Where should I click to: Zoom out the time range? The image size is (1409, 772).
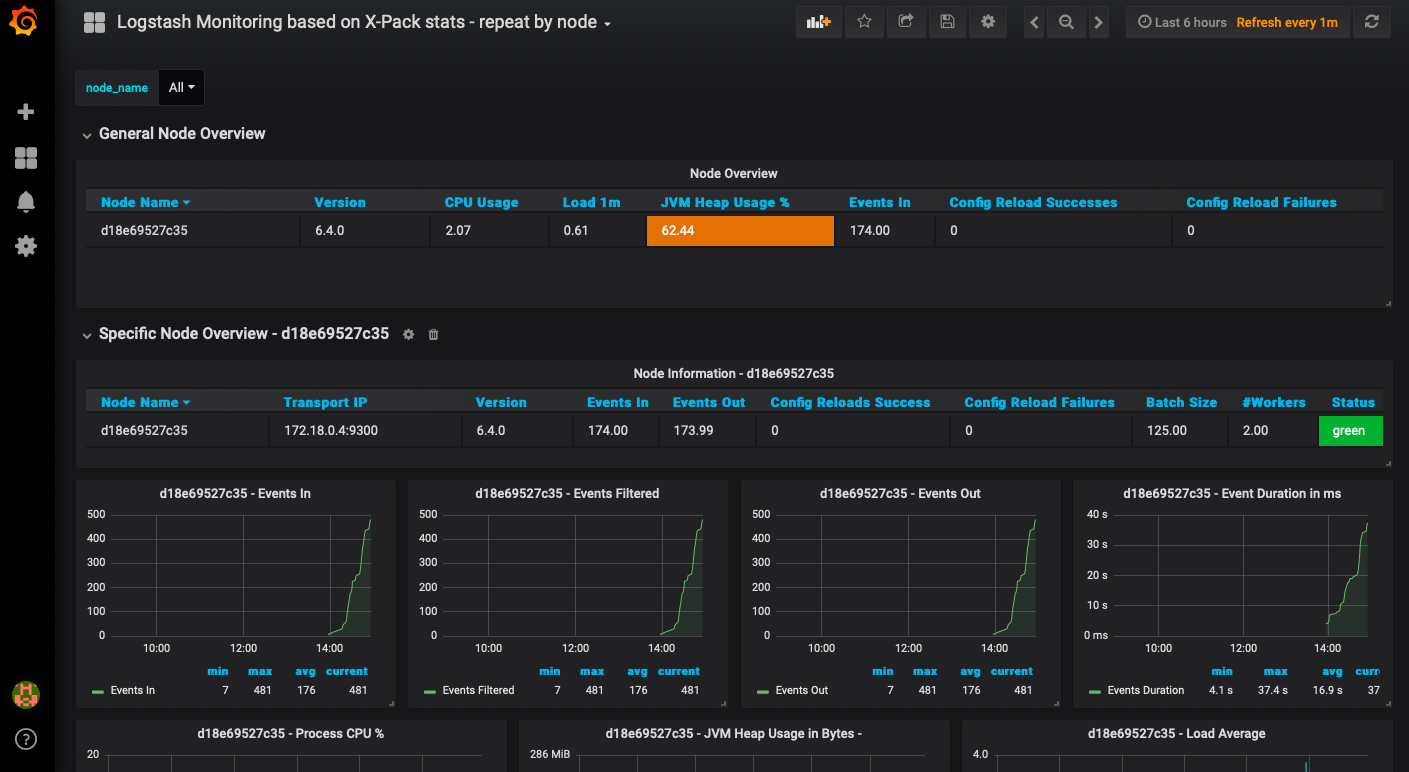point(1067,22)
